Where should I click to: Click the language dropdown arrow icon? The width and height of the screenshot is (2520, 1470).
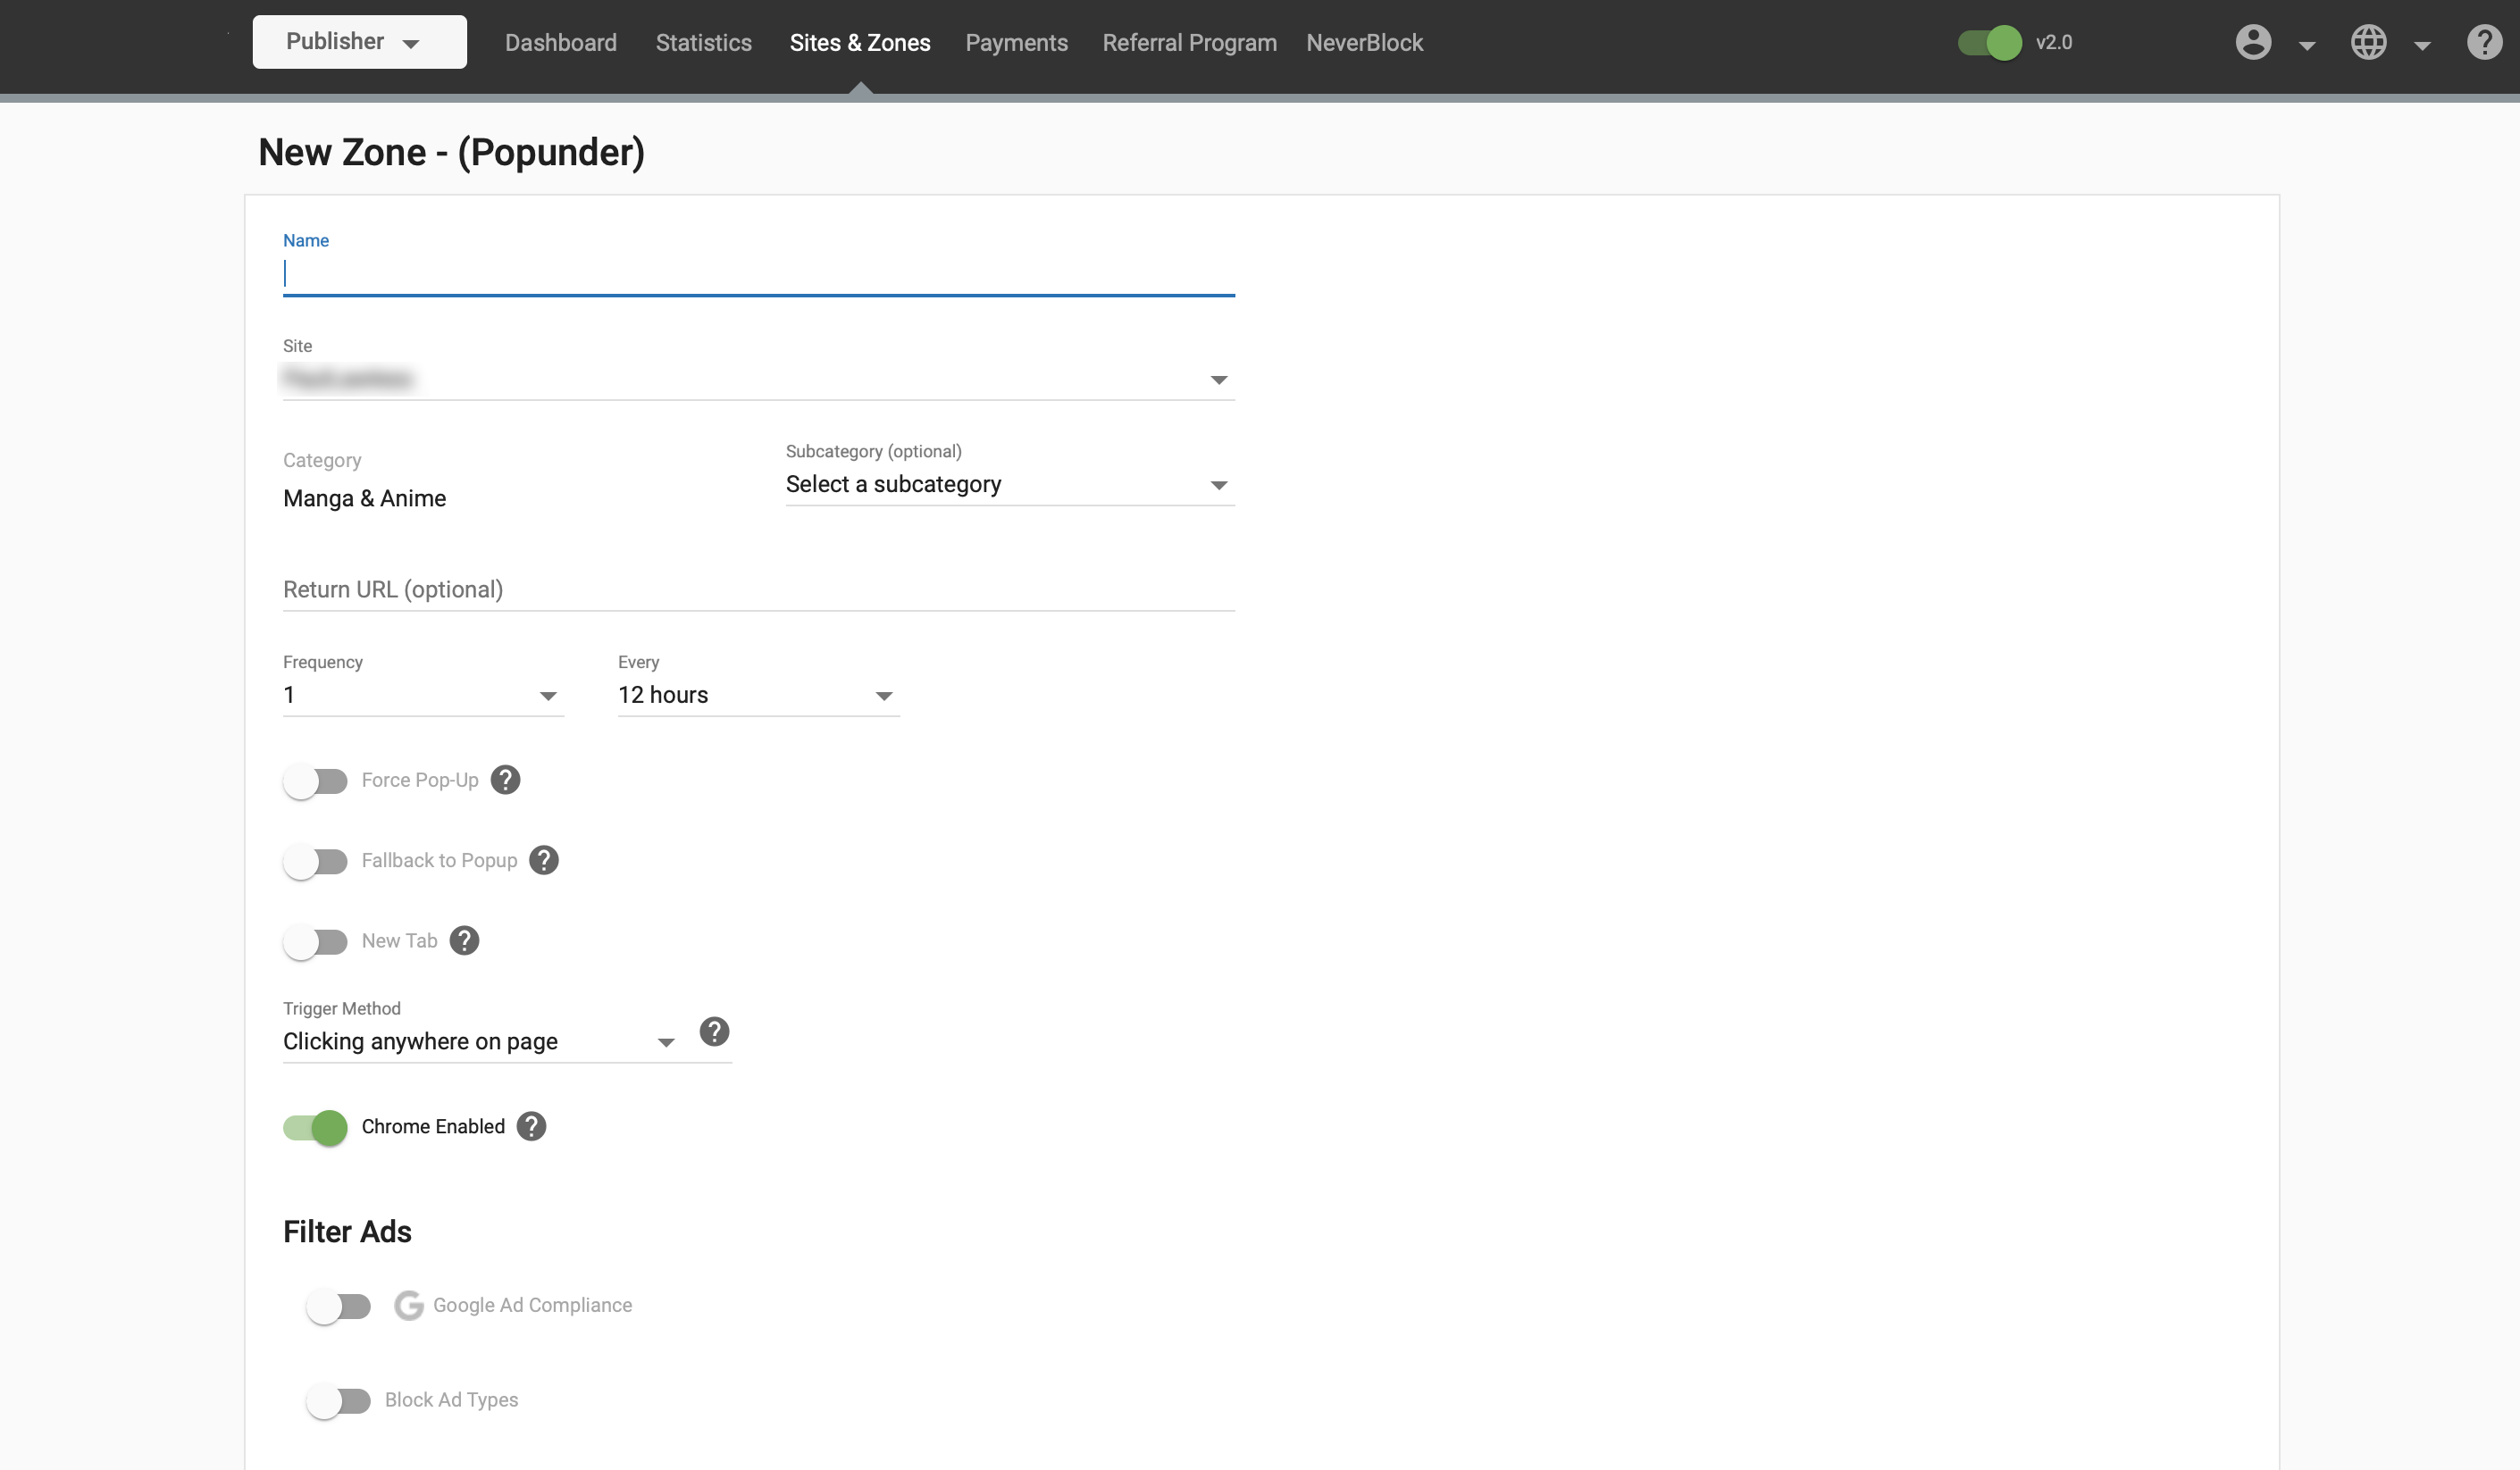pos(2420,44)
